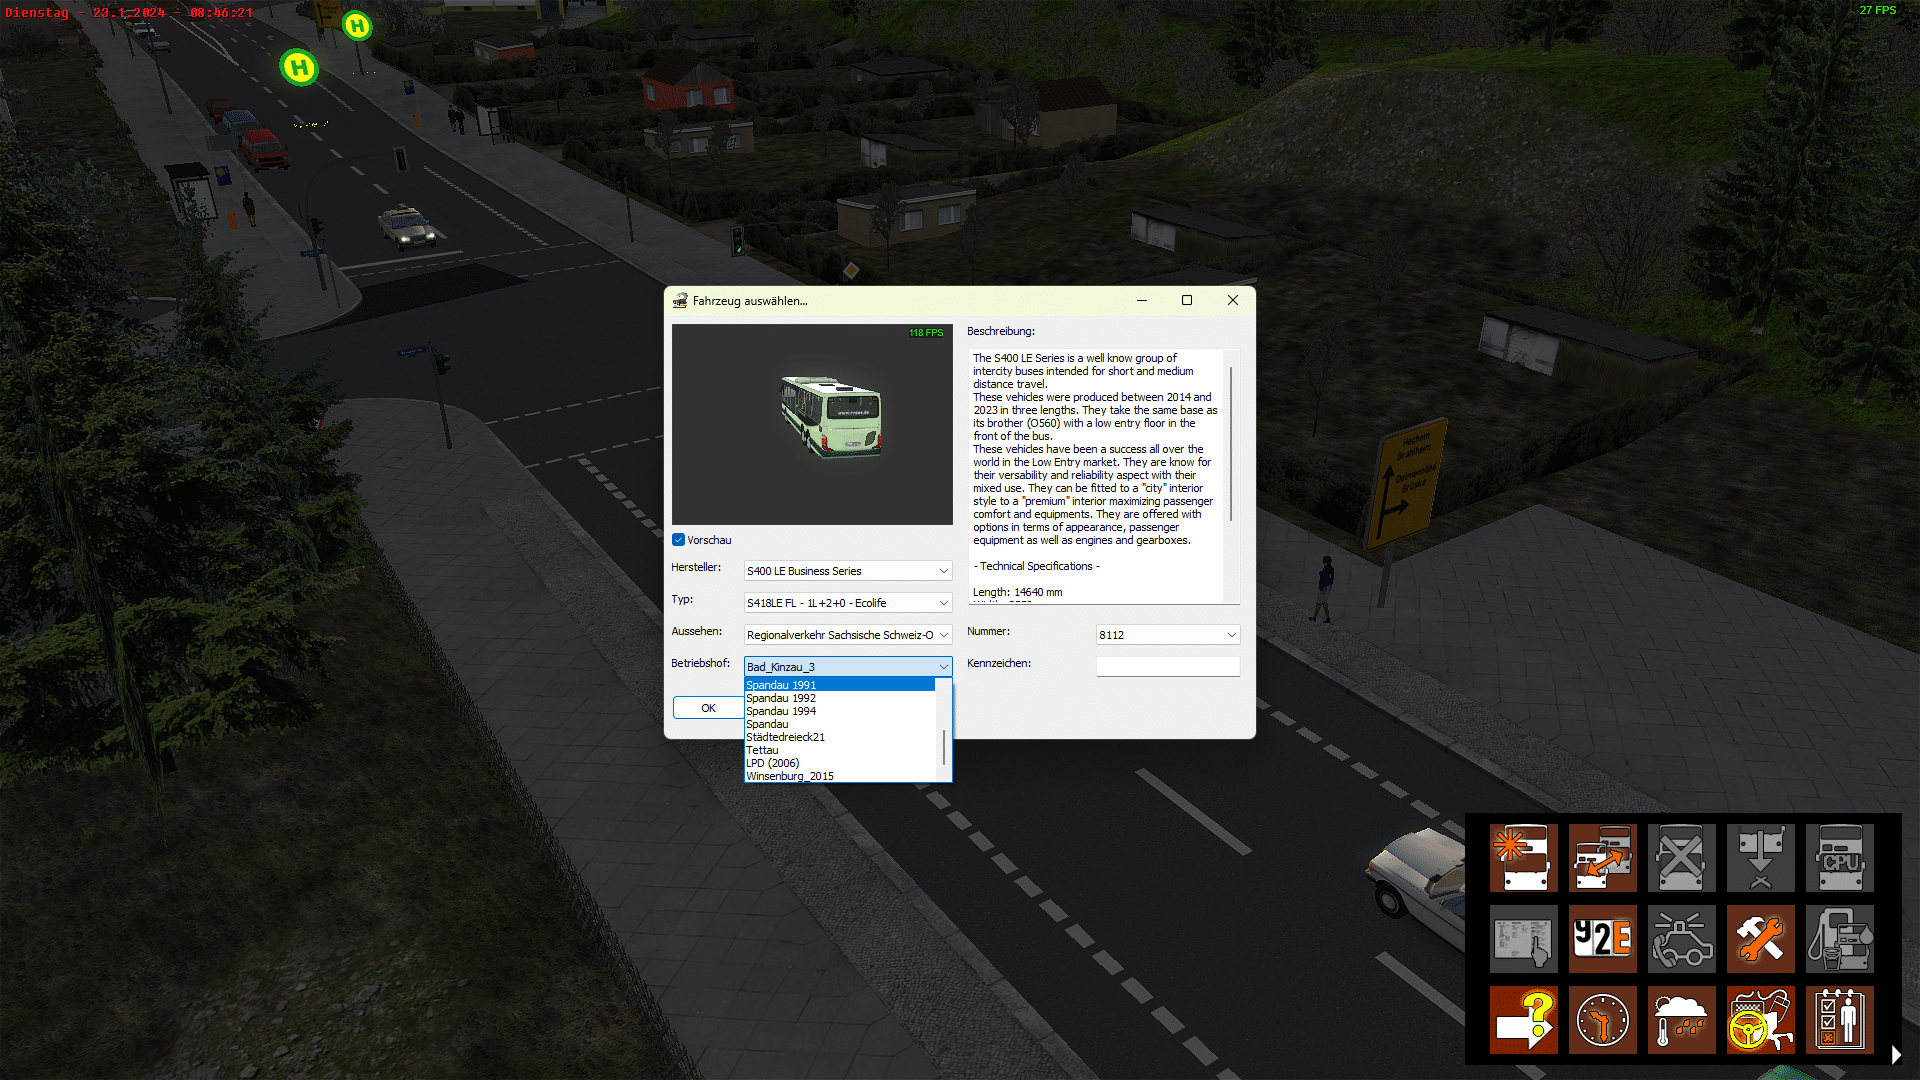Open the steering wheel controls icon
Viewport: 1920px width, 1080px height.
1760,1020
